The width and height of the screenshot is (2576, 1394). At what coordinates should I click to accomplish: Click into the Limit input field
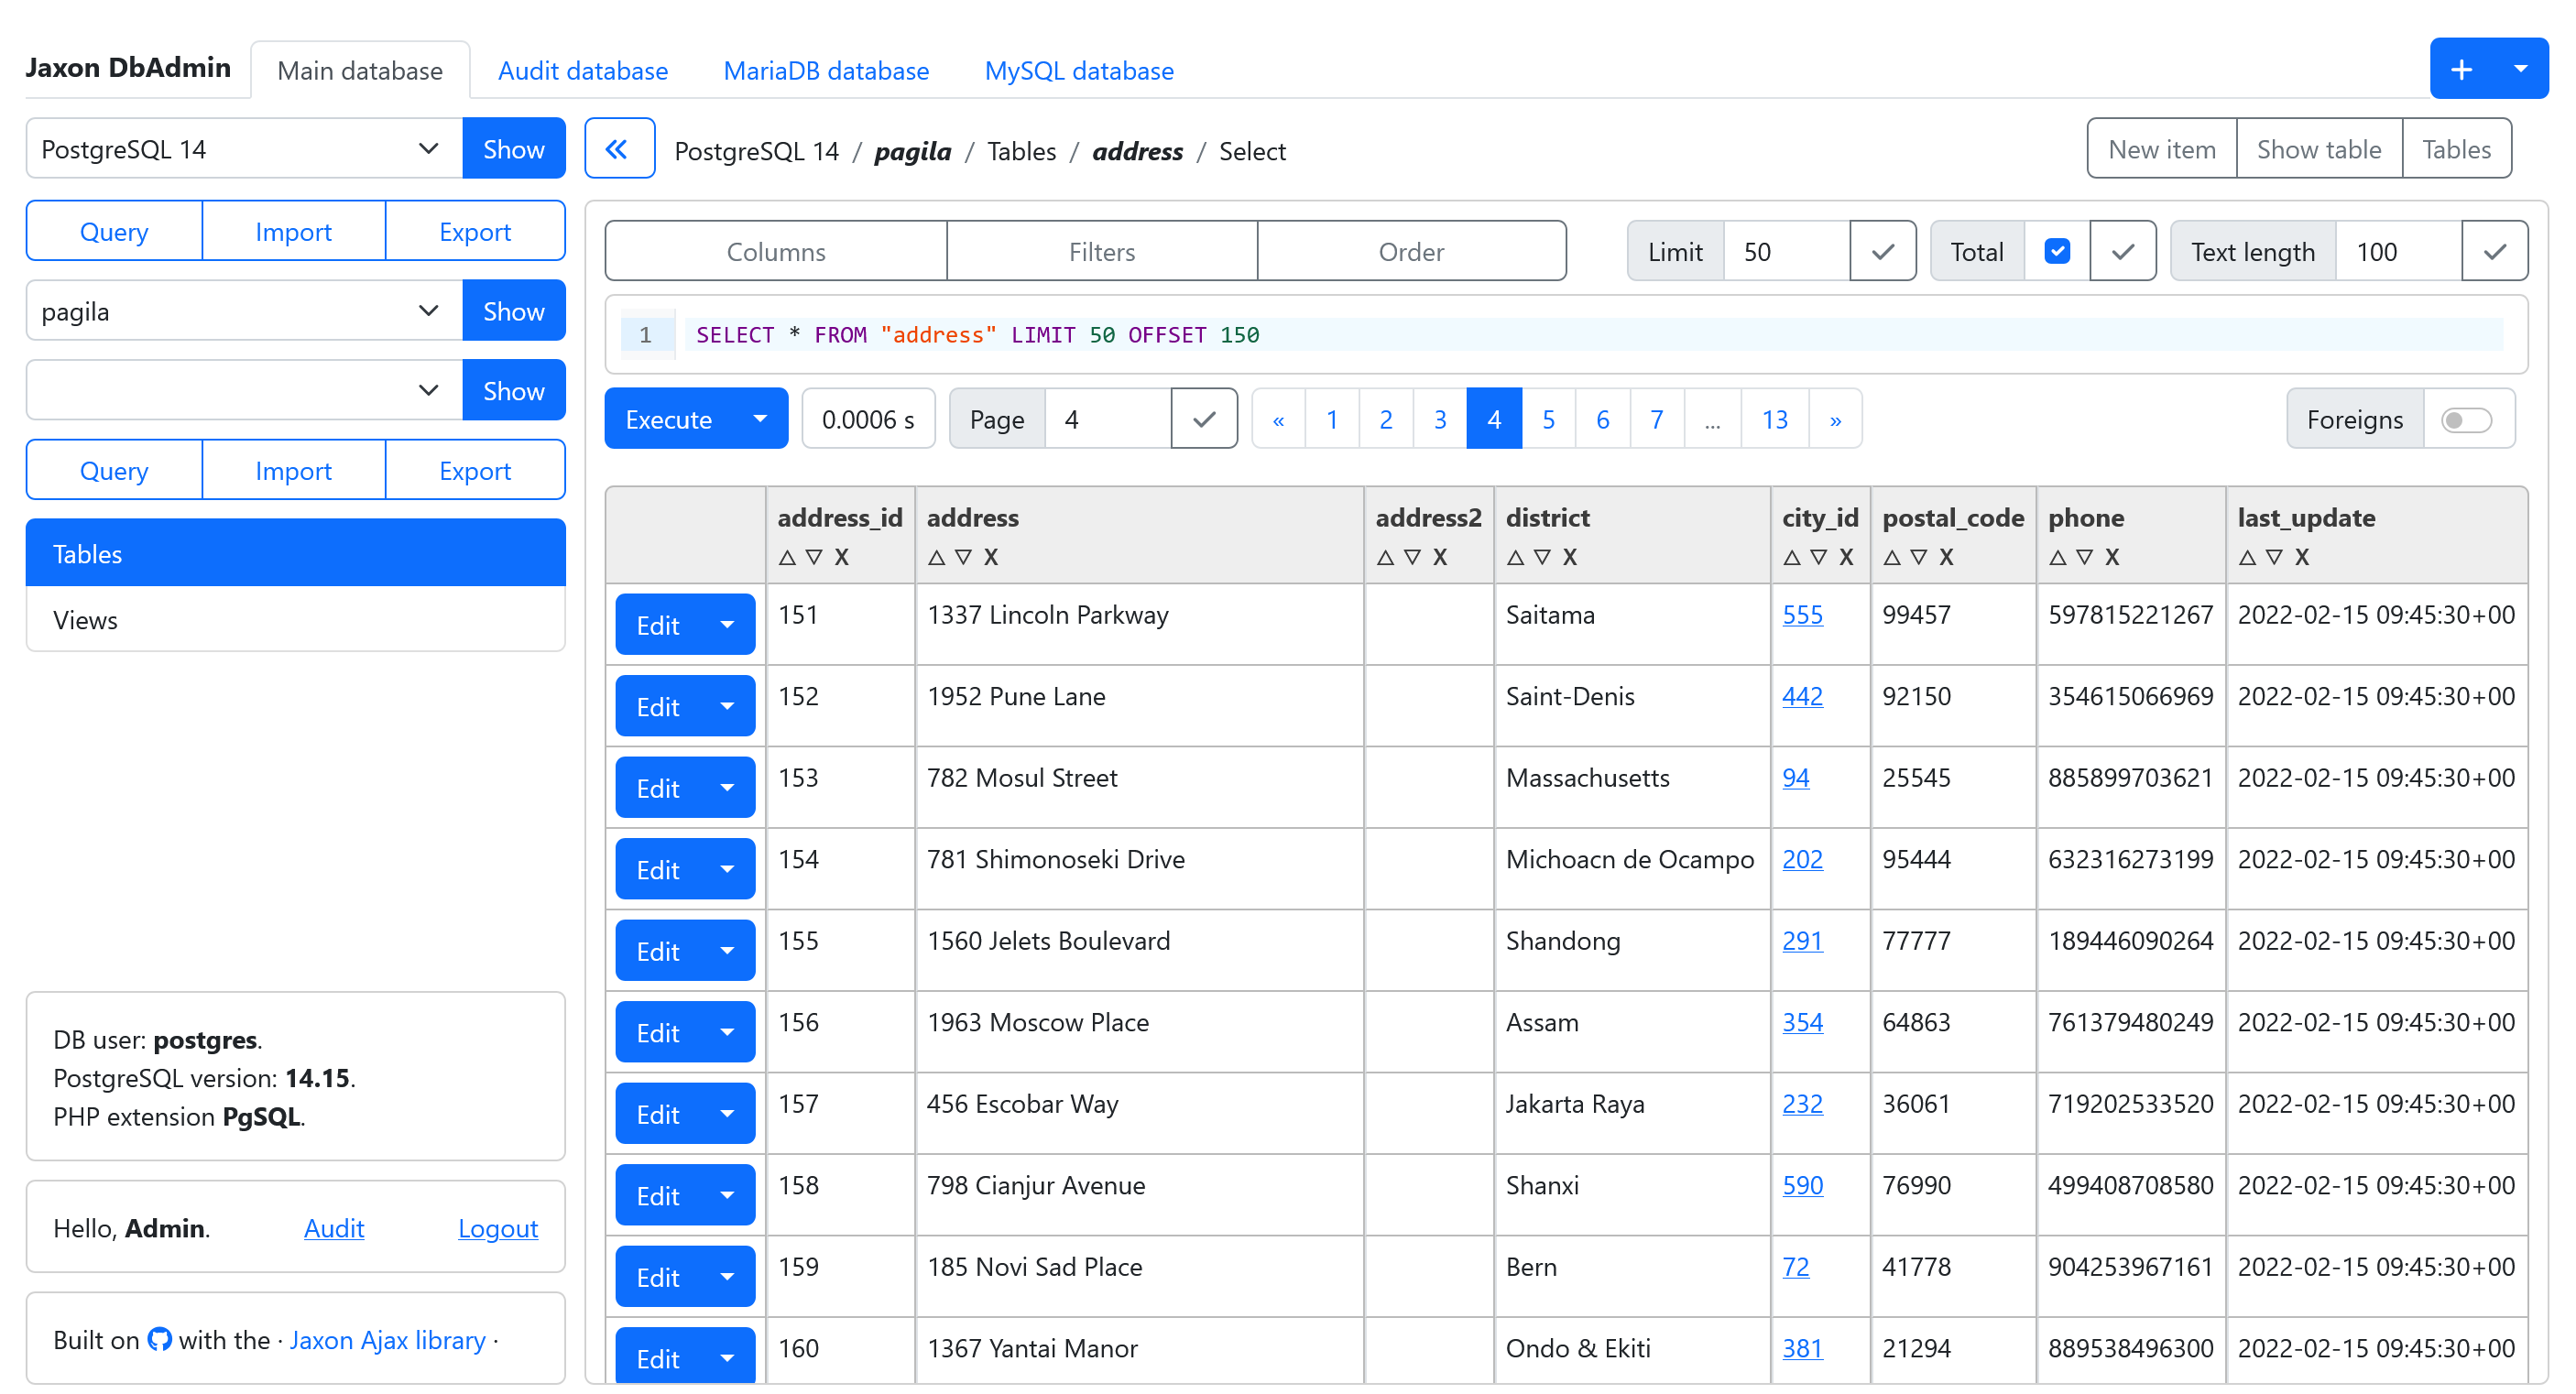1786,251
